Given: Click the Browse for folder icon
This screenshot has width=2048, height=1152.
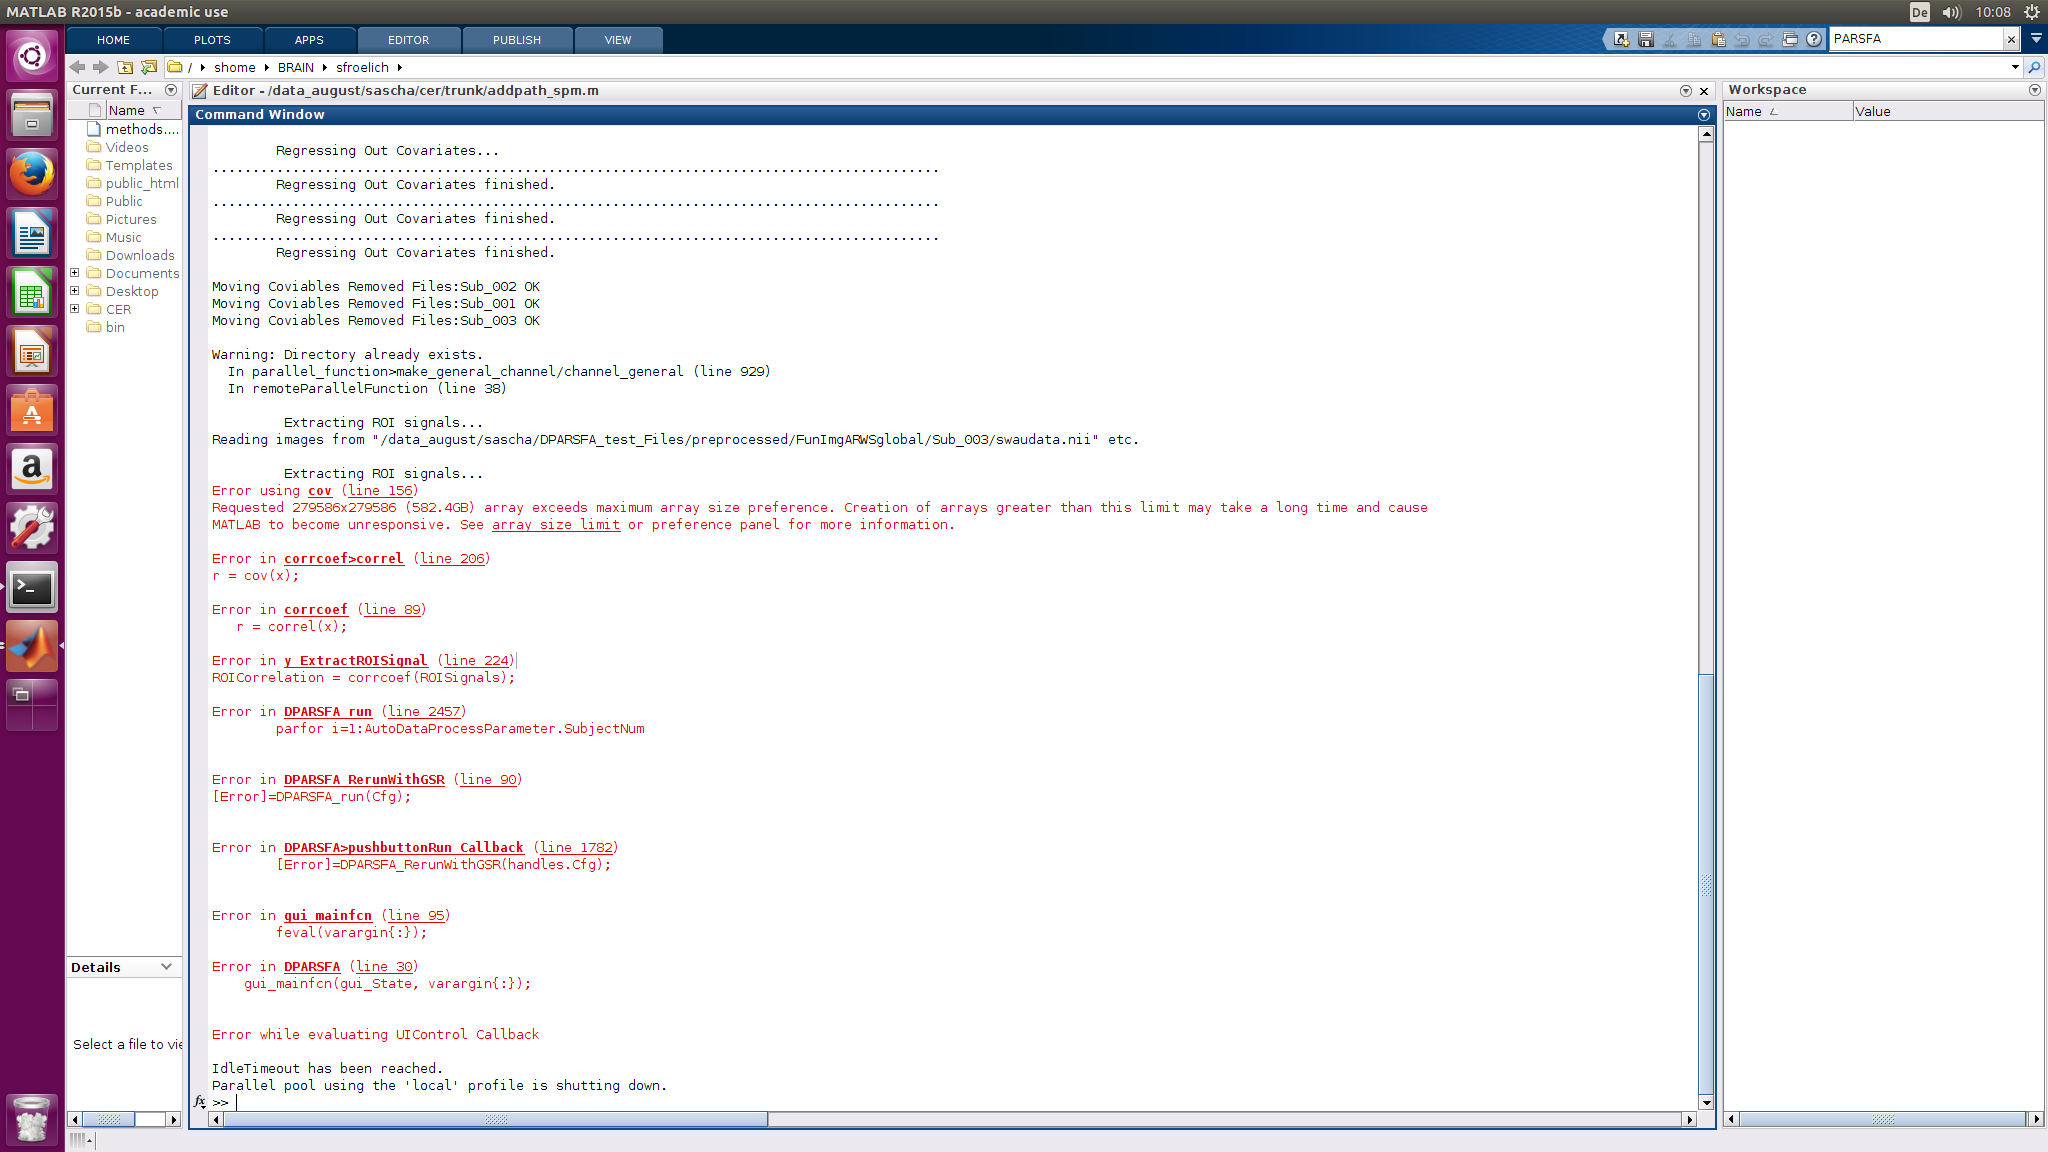Looking at the screenshot, I should [x=149, y=67].
